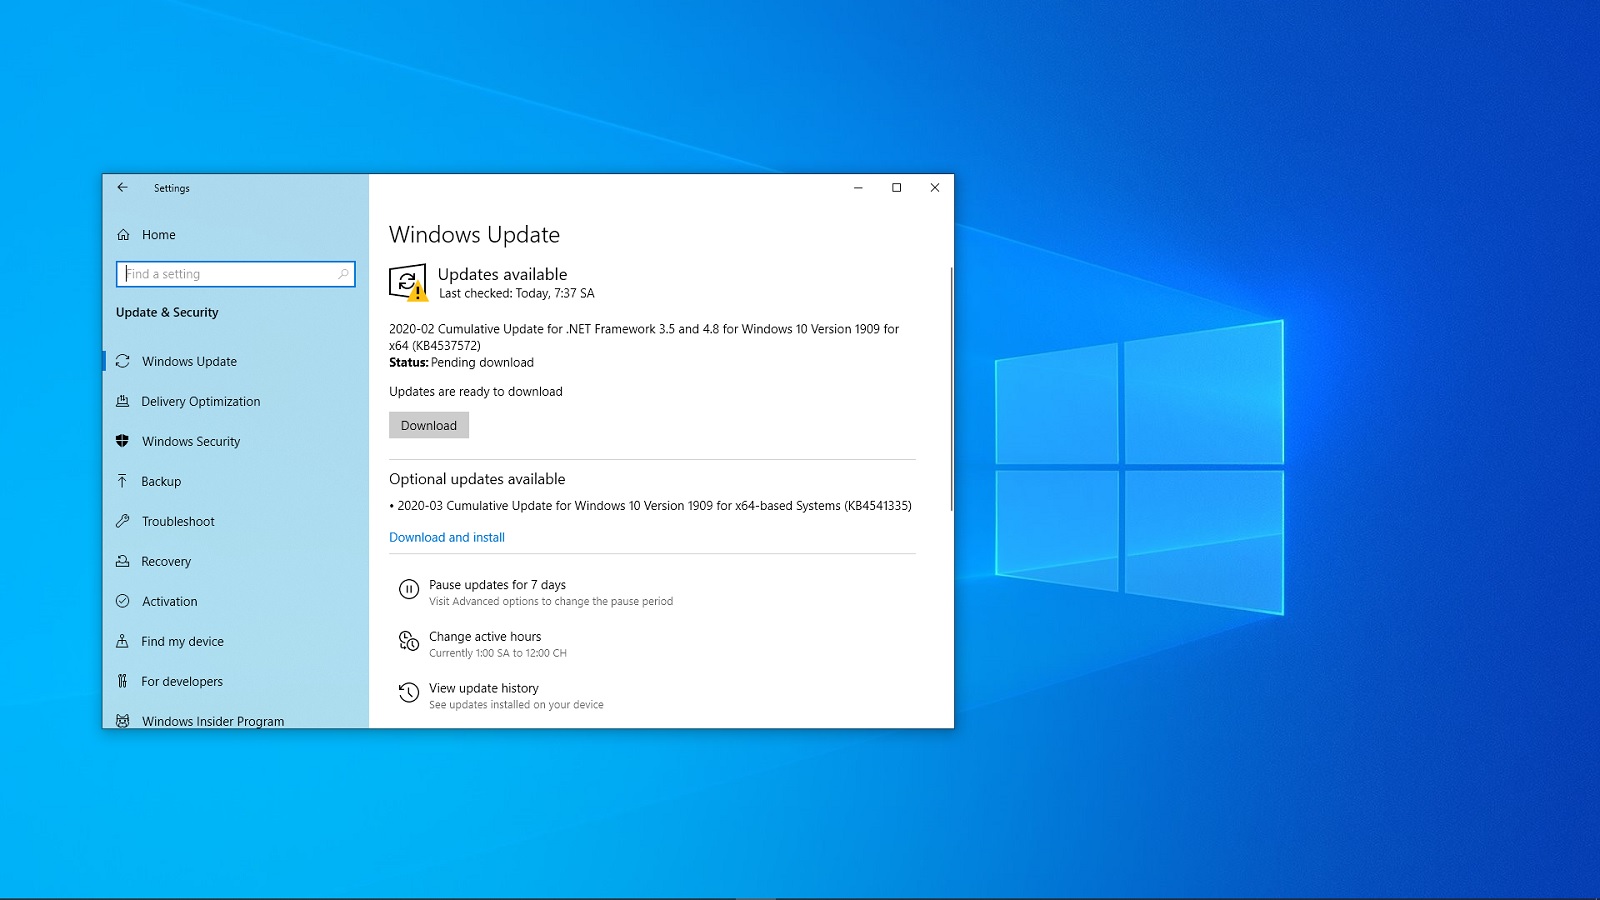Click the Windows Insider Program icon
Image resolution: width=1600 pixels, height=900 pixels.
pyautogui.click(x=122, y=721)
